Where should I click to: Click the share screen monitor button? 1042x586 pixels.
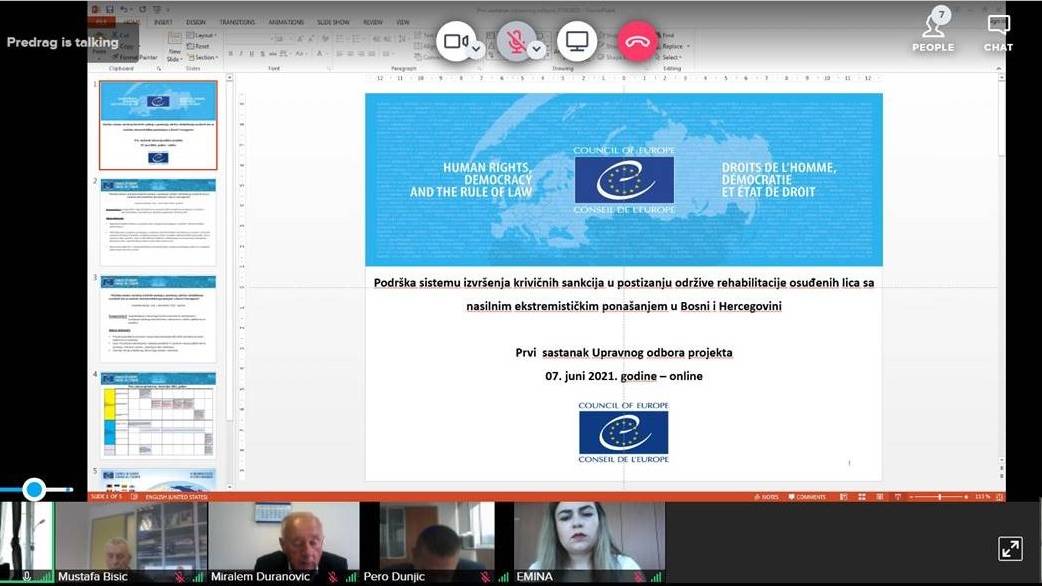(x=576, y=41)
